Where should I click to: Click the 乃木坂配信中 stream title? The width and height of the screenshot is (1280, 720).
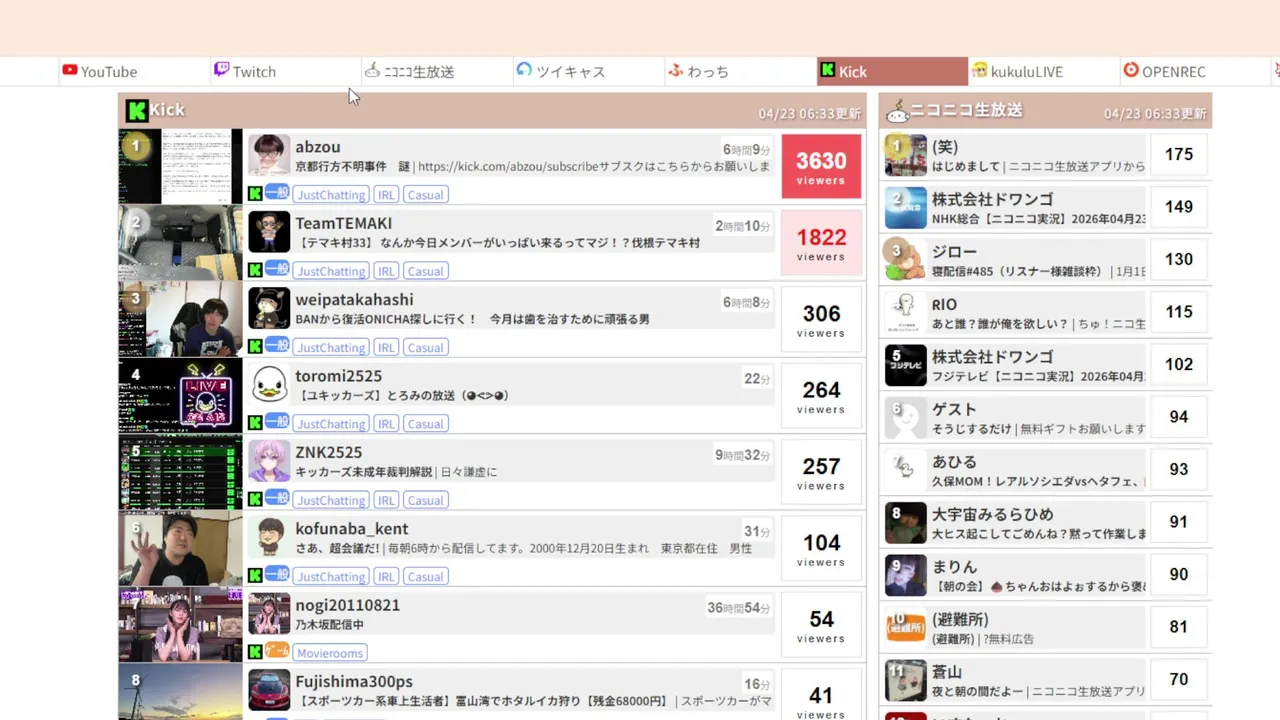pos(330,625)
